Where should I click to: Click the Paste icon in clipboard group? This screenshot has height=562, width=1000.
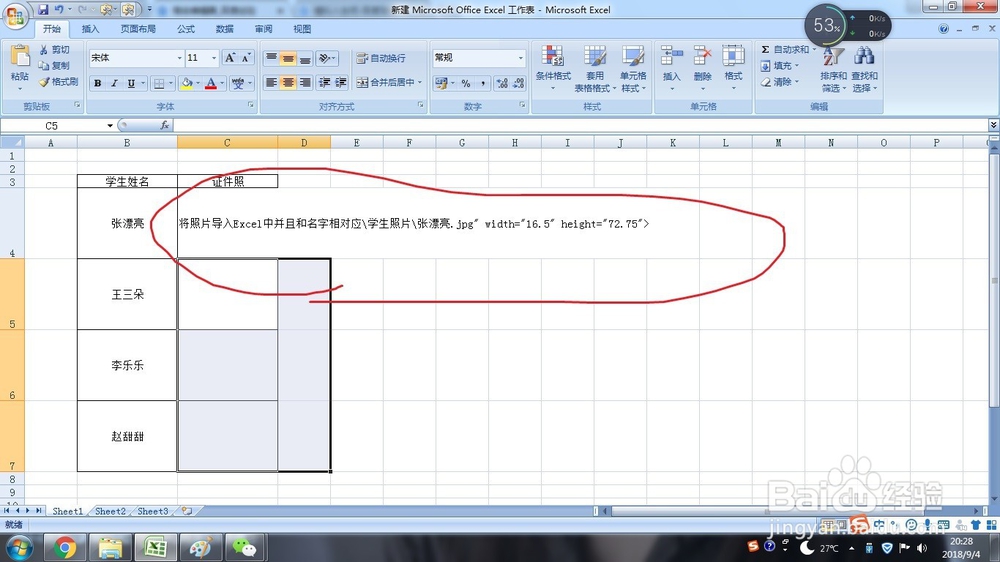[x=20, y=57]
